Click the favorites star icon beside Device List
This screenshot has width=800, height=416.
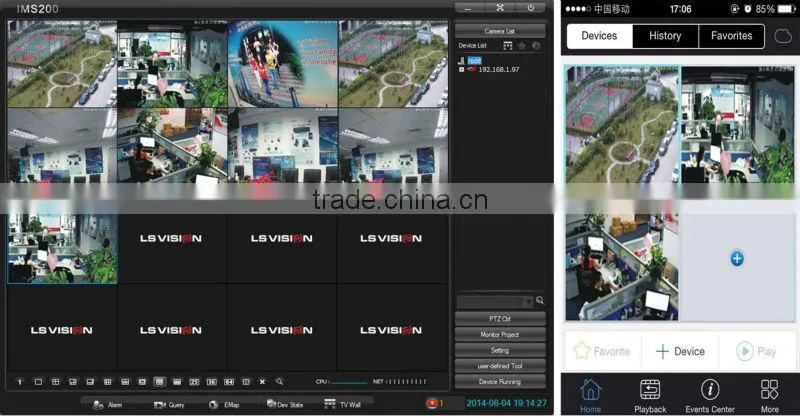[x=521, y=46]
